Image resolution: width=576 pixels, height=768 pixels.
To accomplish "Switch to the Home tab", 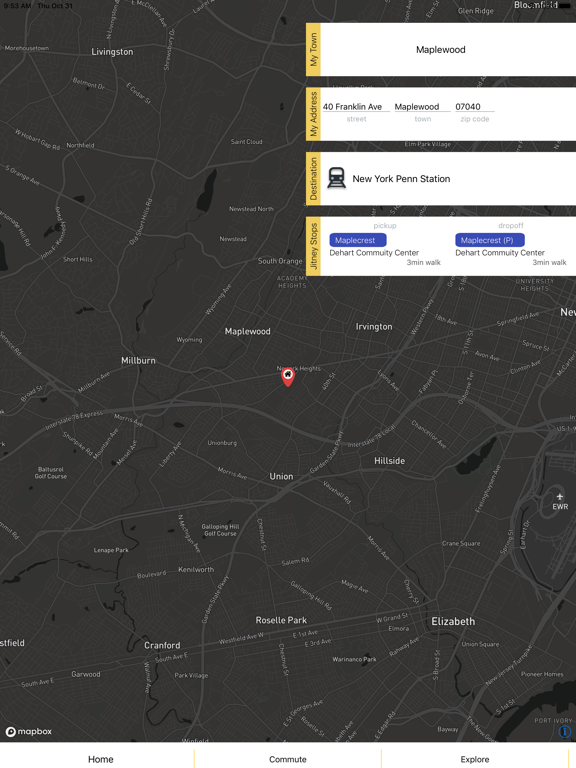I will click(x=100, y=759).
